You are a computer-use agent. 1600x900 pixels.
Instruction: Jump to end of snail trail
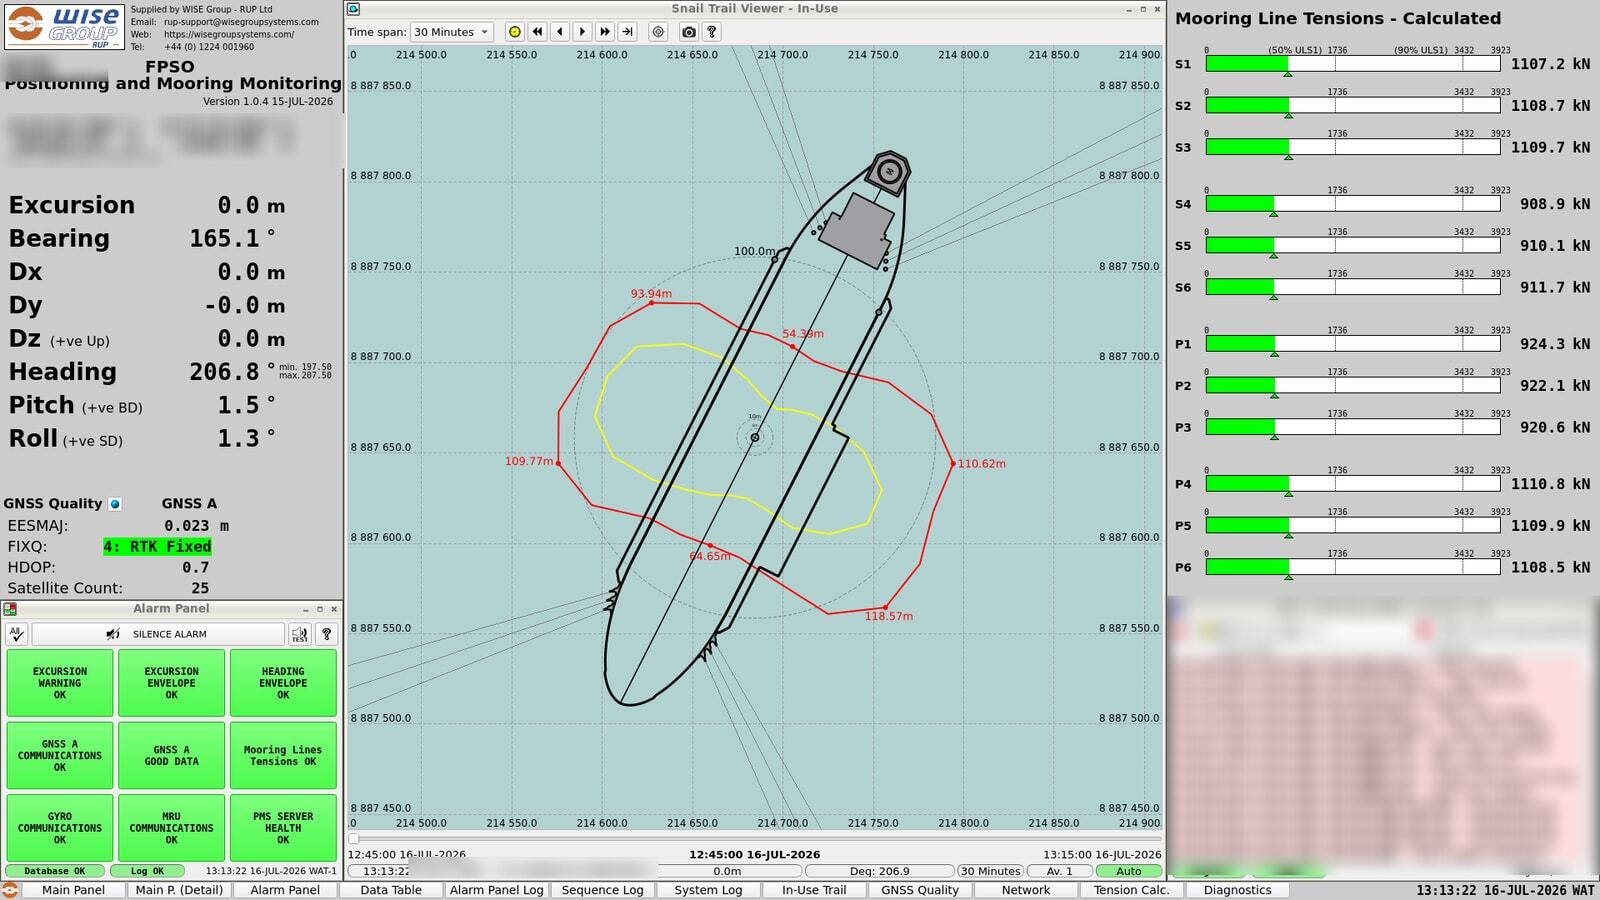627,32
